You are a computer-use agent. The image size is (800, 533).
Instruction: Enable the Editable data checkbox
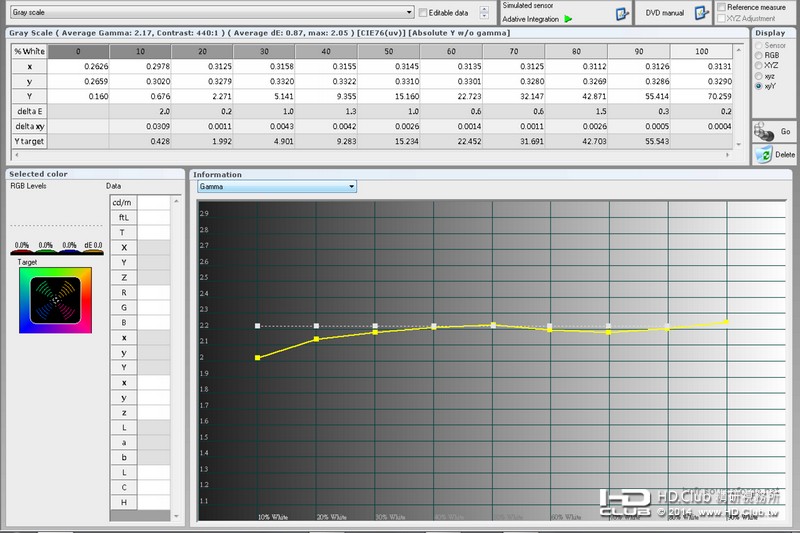coord(423,13)
